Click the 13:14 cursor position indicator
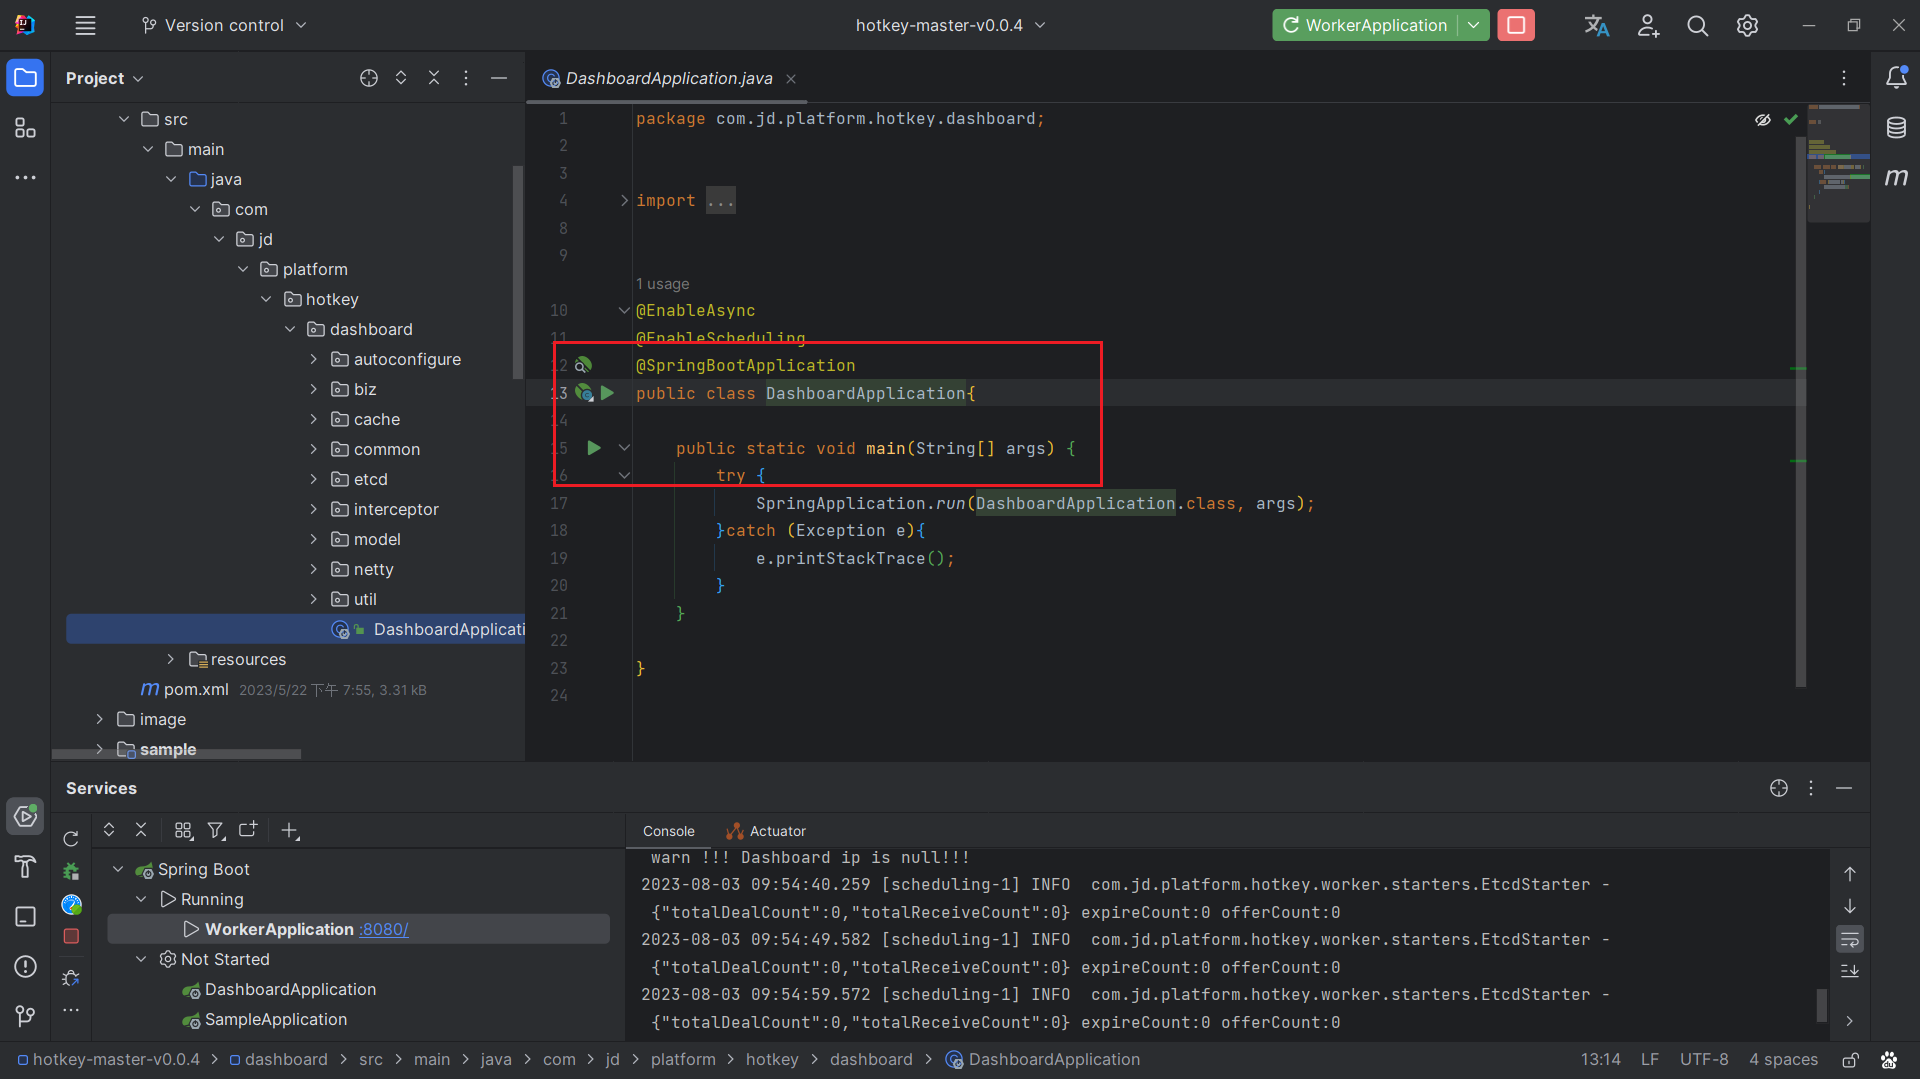Screen dimensions: 1920x1079 pyautogui.click(x=1600, y=1060)
